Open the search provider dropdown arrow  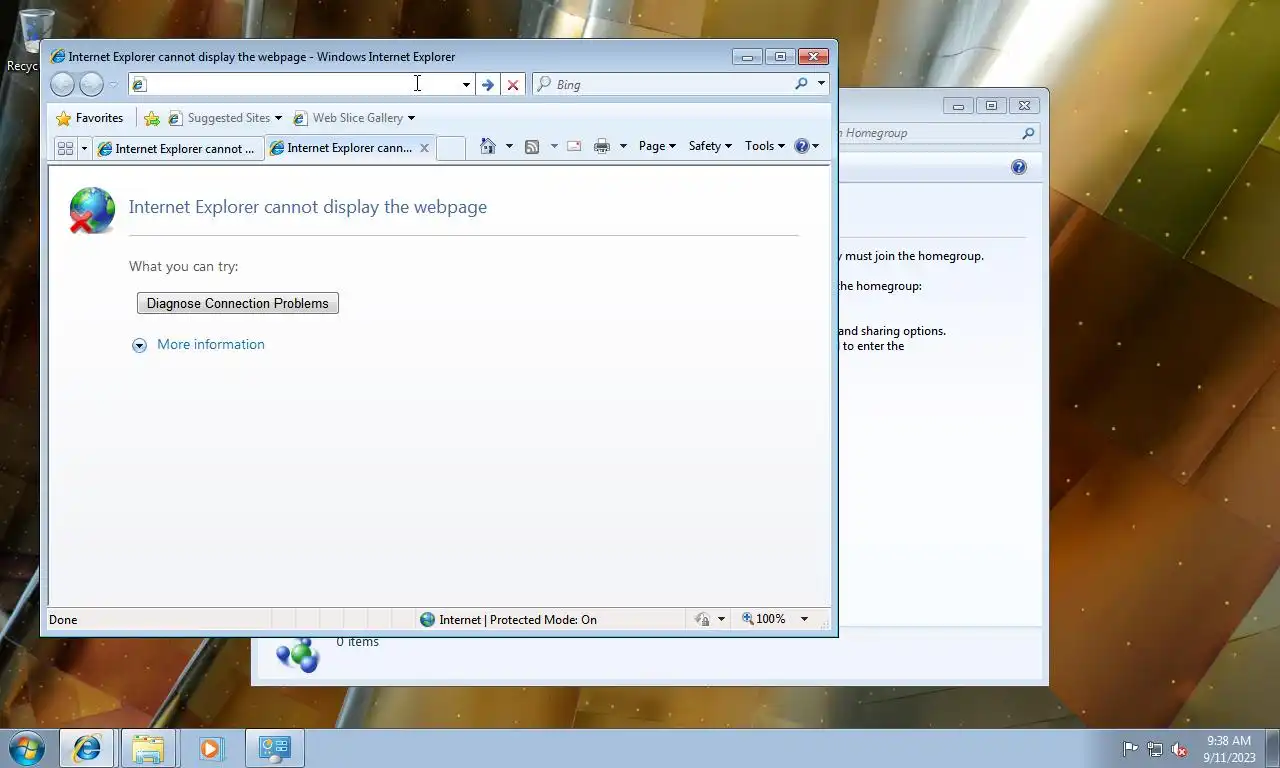pos(821,85)
